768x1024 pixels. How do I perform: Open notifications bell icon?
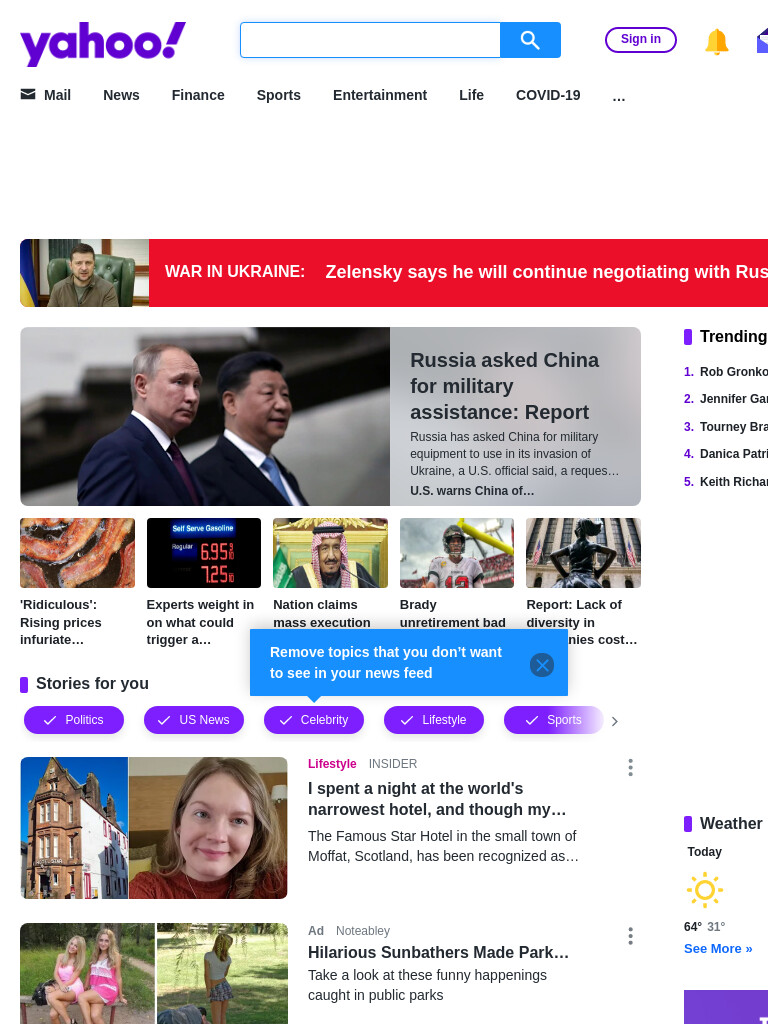click(x=716, y=41)
